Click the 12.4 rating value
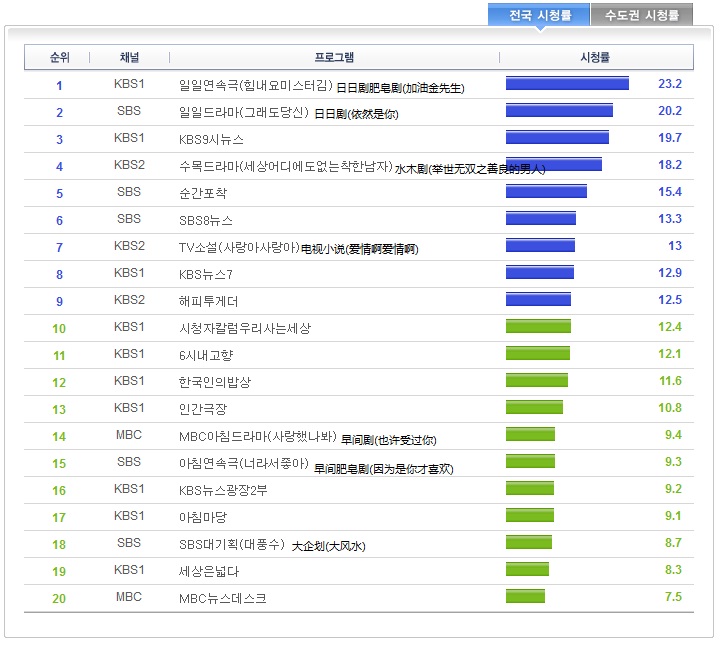The height and width of the screenshot is (645, 720). [670, 327]
